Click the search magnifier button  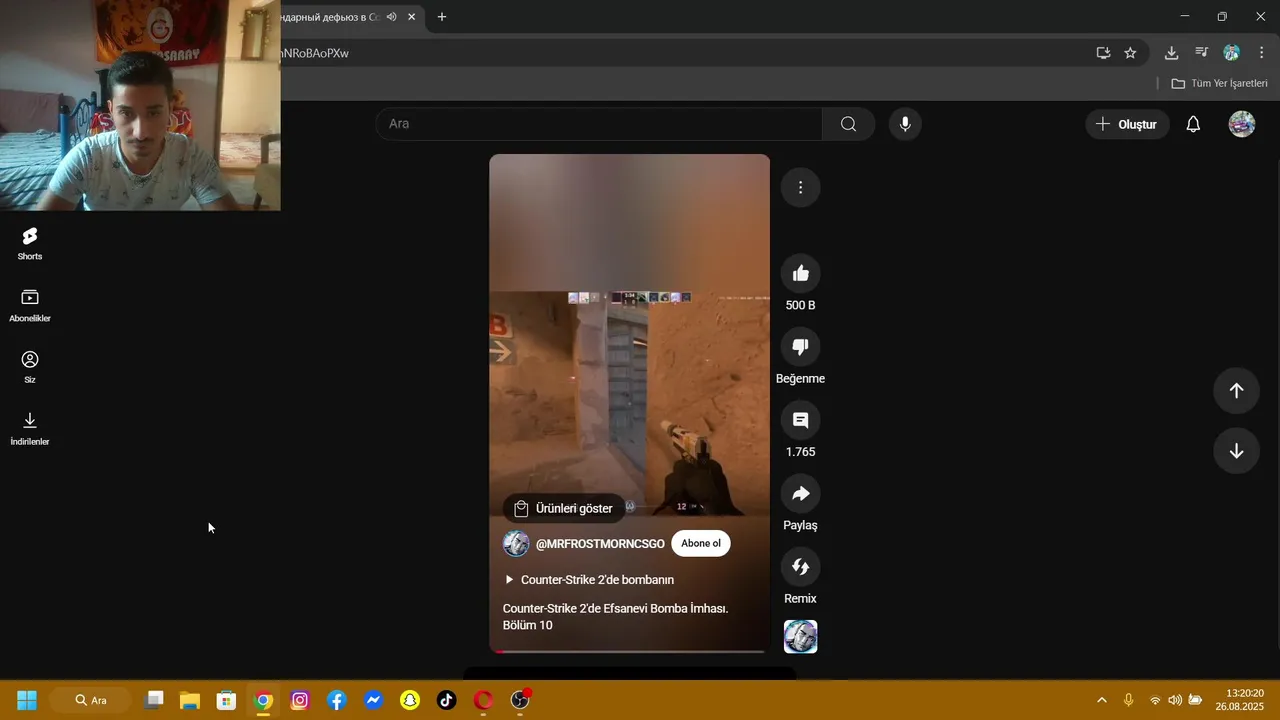tap(848, 124)
